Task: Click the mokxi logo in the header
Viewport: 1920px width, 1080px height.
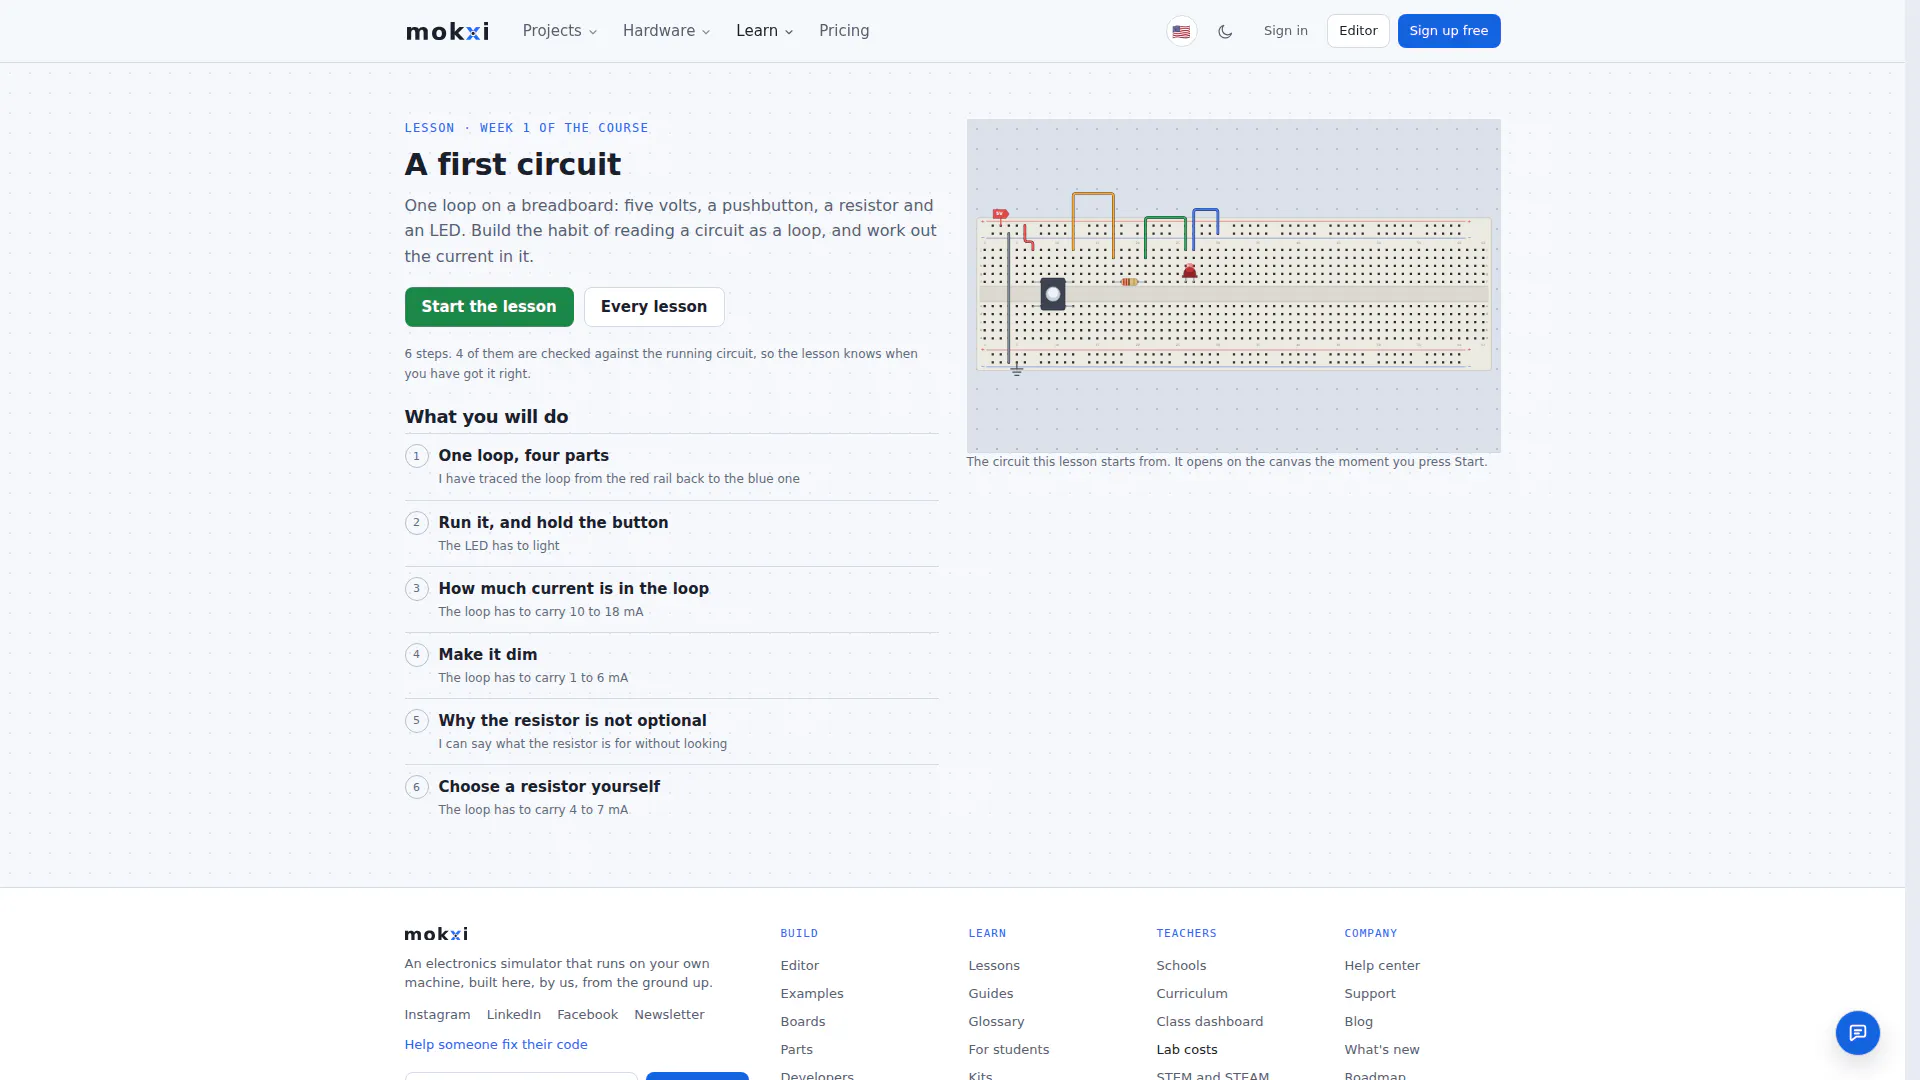Action: coord(447,31)
